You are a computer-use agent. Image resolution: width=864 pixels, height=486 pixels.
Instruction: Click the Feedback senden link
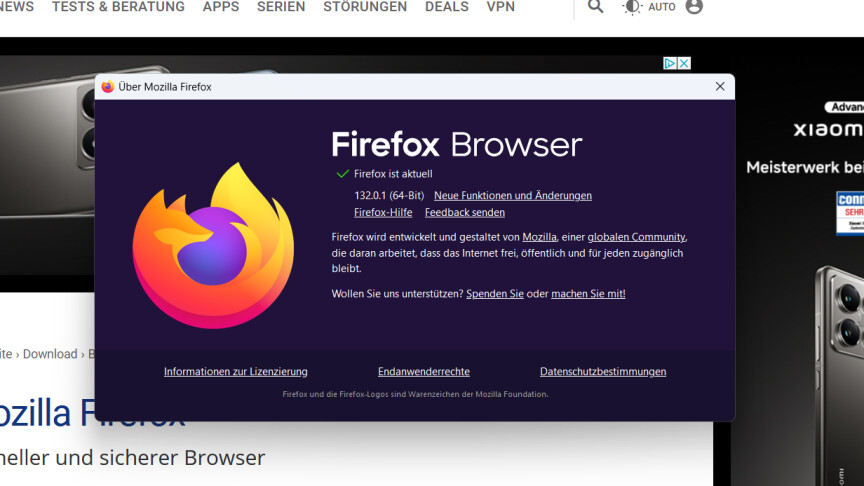pyautogui.click(x=465, y=212)
